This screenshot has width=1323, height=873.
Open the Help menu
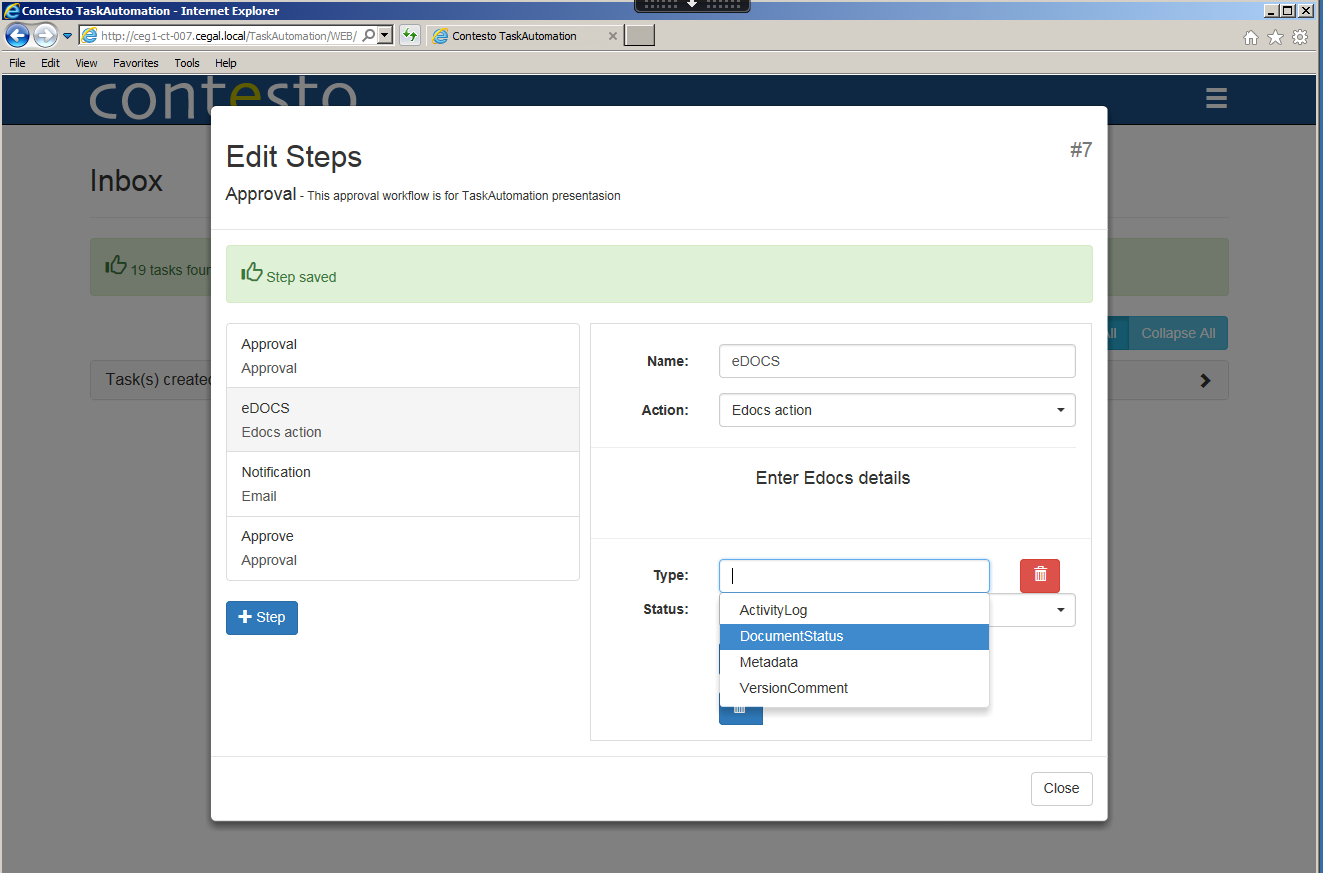pyautogui.click(x=226, y=63)
